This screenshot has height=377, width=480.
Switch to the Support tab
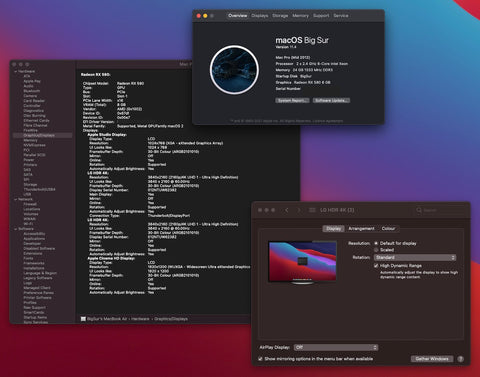(321, 16)
